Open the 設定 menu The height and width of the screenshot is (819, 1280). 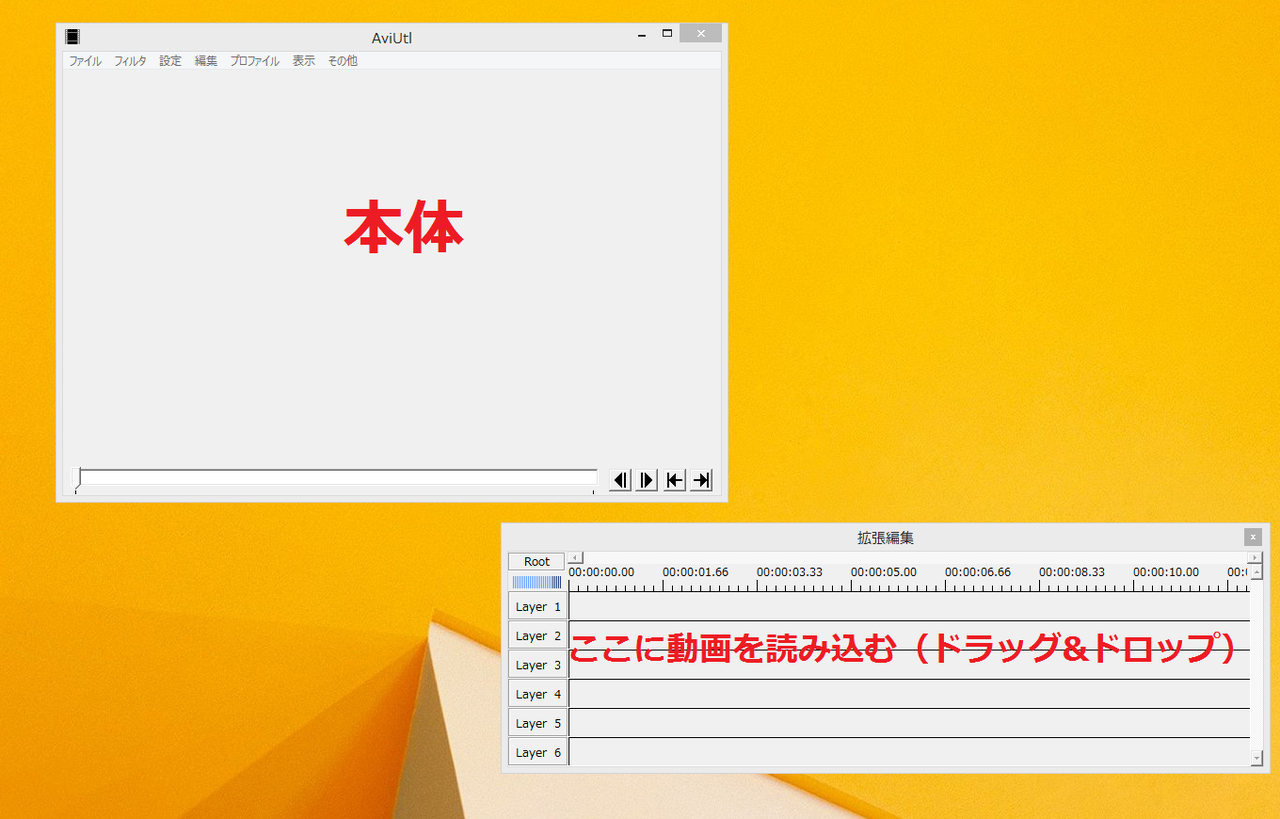[x=171, y=61]
